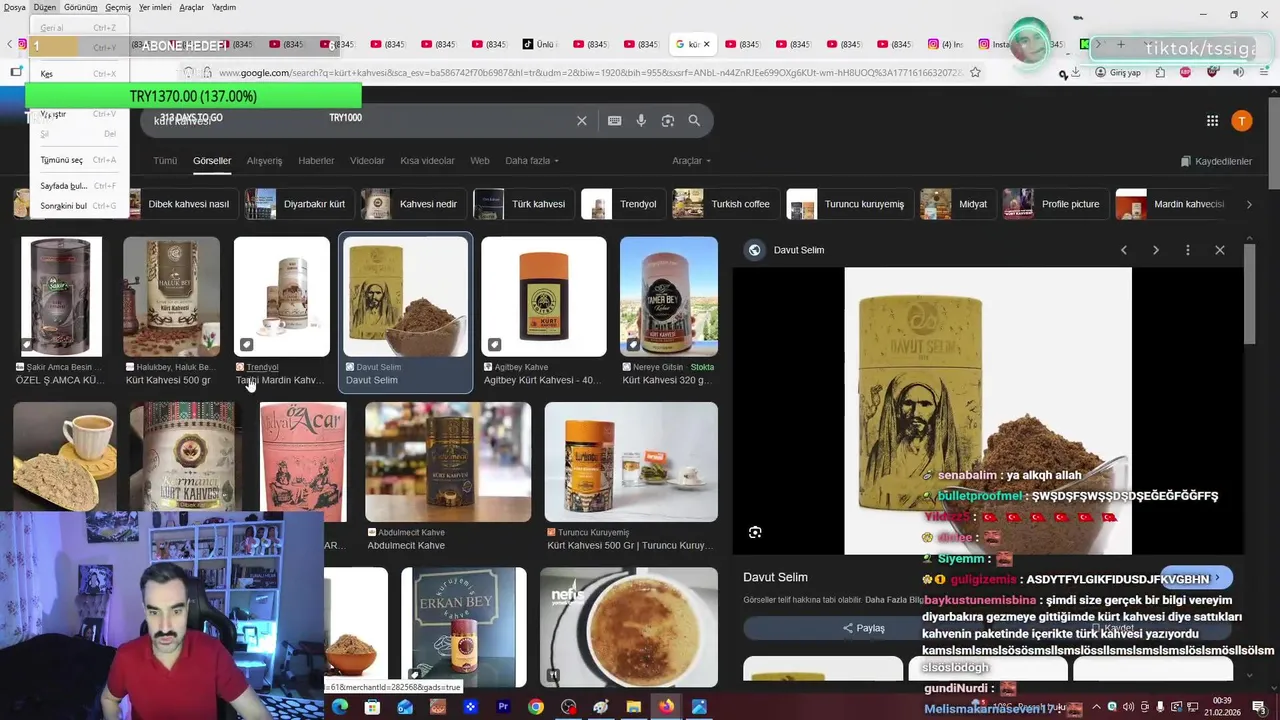The width and height of the screenshot is (1280, 720).
Task: Choose 'Tümünü seç' in the Düzen menu
Action: 78,160
